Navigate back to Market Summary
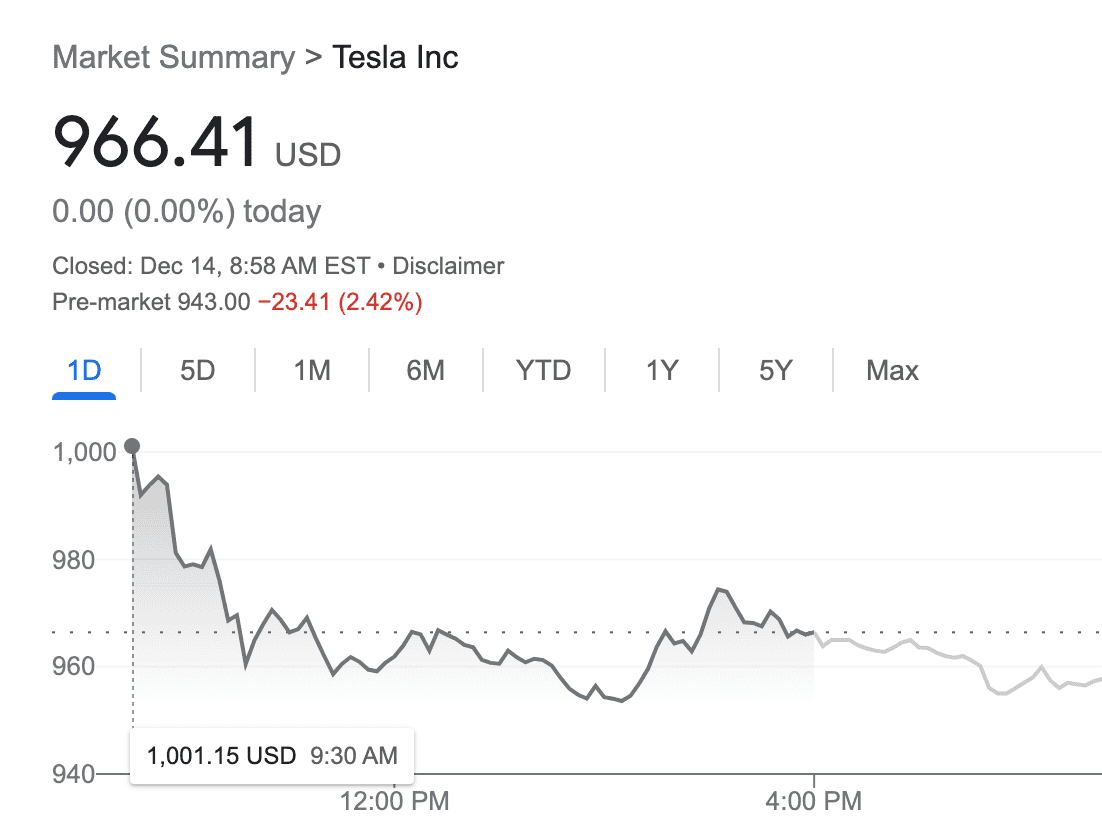Screen dimensions: 1102x816 click(170, 57)
